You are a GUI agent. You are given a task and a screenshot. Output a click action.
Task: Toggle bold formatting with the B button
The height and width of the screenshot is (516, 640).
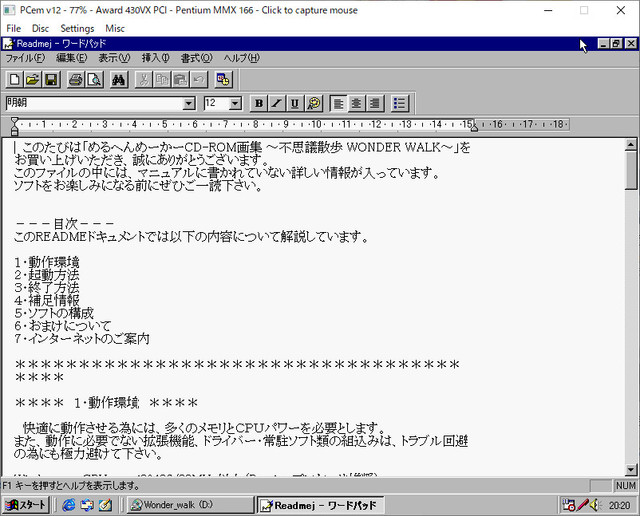259,103
